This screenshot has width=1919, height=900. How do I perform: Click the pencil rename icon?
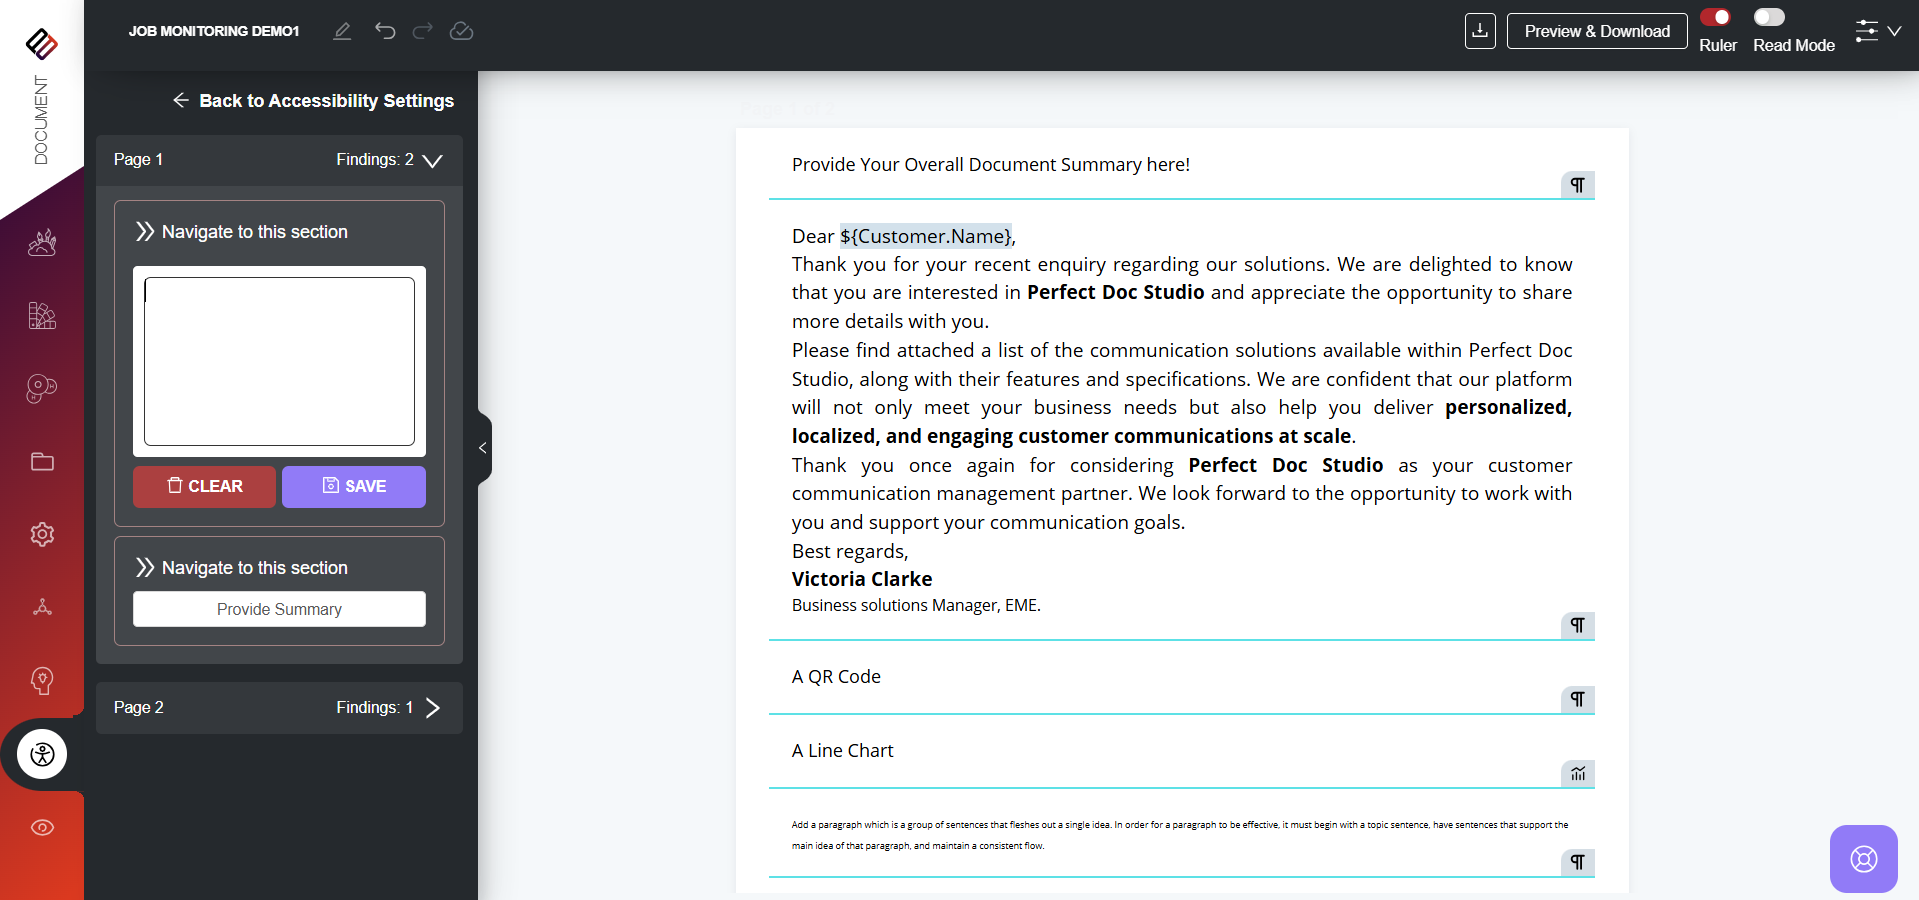click(342, 31)
